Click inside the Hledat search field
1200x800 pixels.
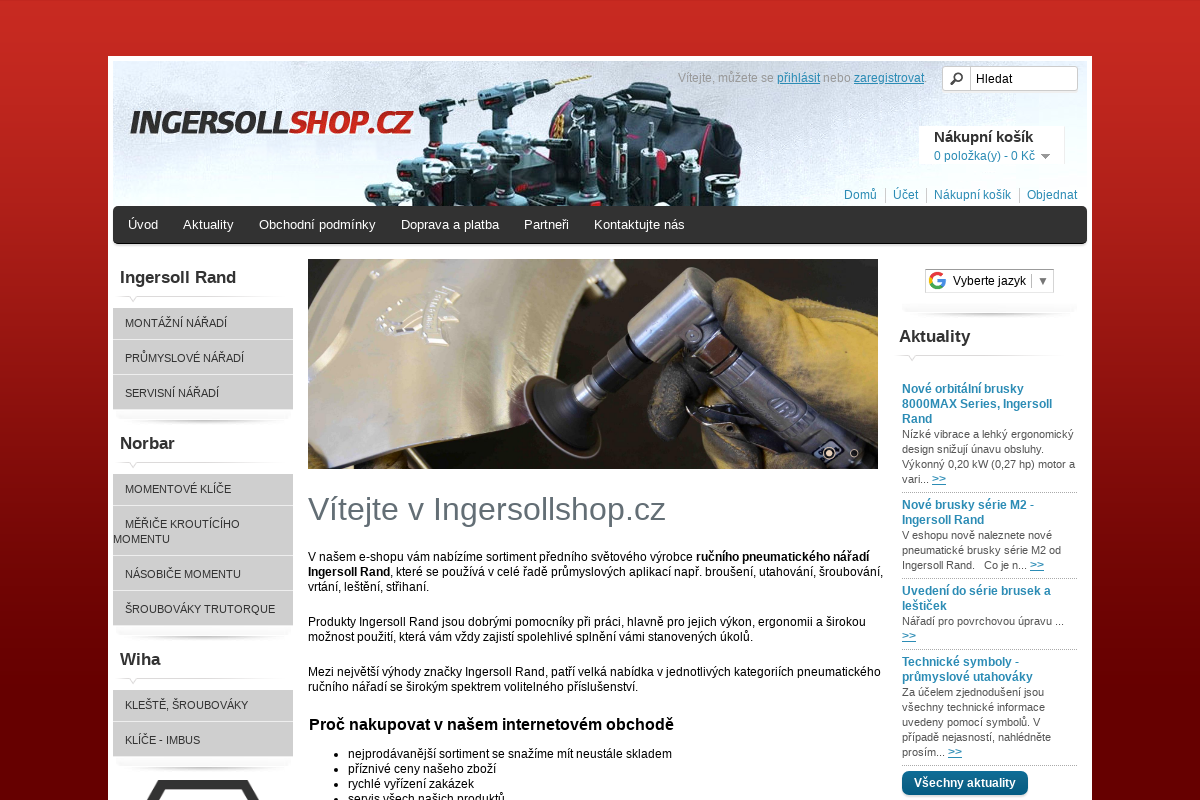click(1024, 78)
